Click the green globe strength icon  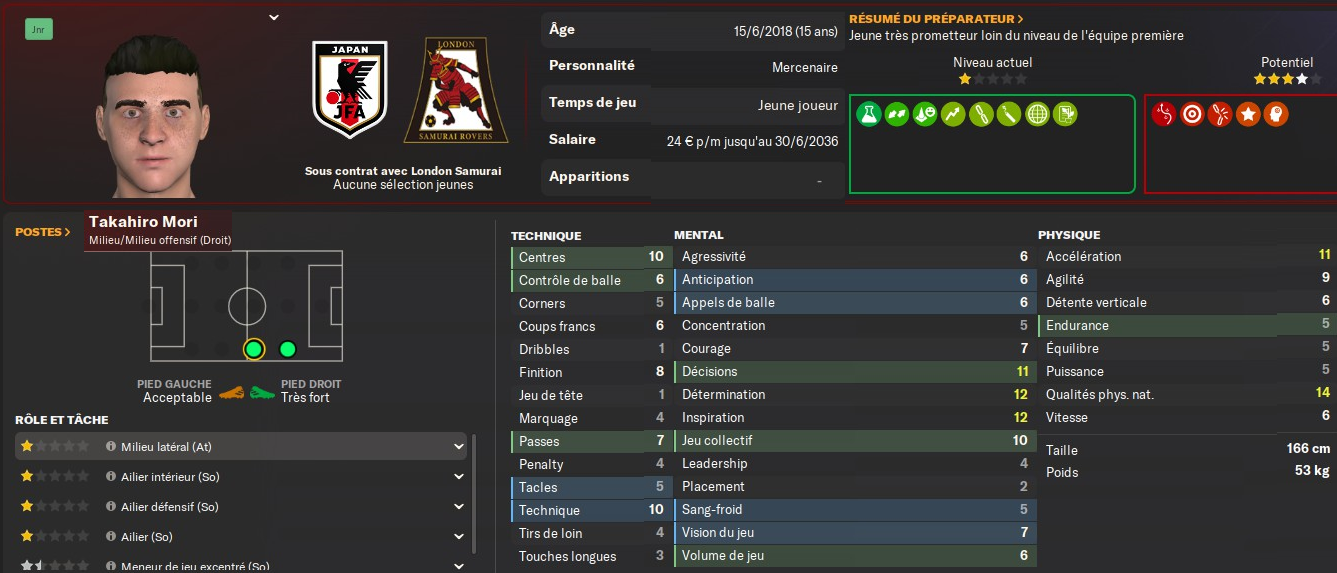coord(1037,115)
